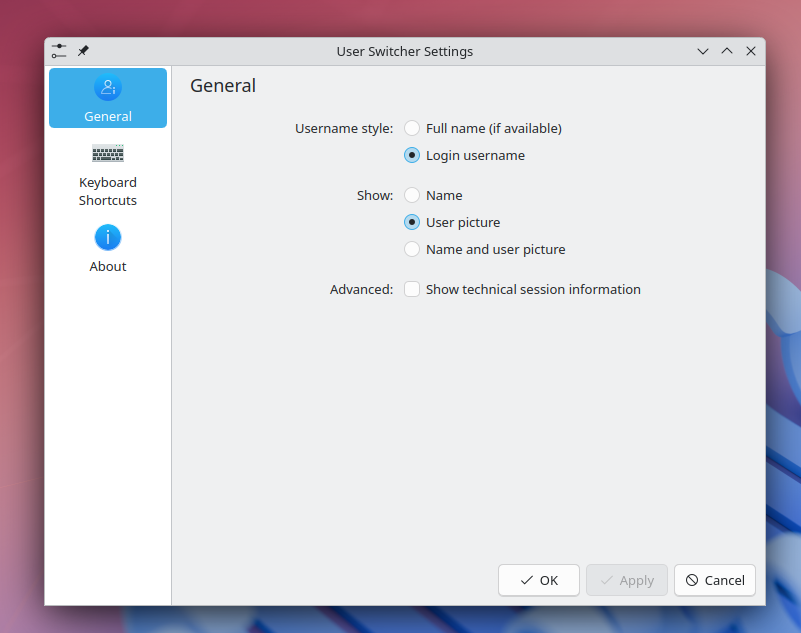This screenshot has height=633, width=801.
Task: Close the User Switcher Settings window
Action: click(x=751, y=51)
